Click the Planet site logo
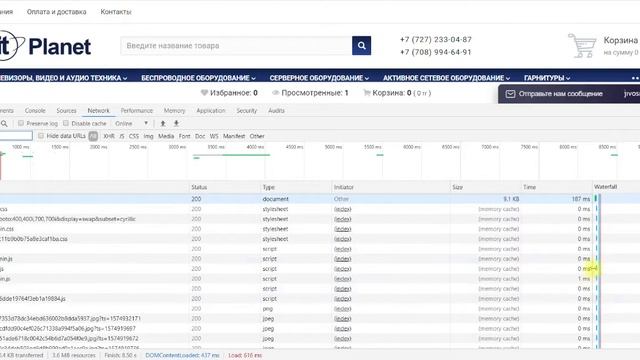The height and width of the screenshot is (360, 640). (x=45, y=46)
